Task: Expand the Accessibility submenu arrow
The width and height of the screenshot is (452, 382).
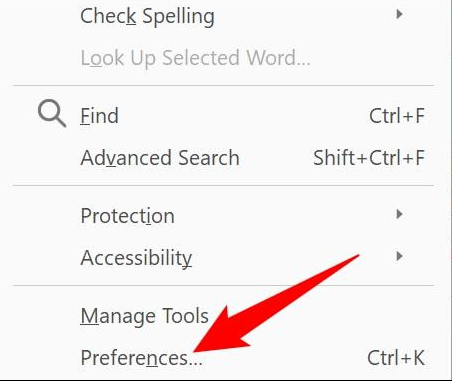Action: tap(399, 256)
